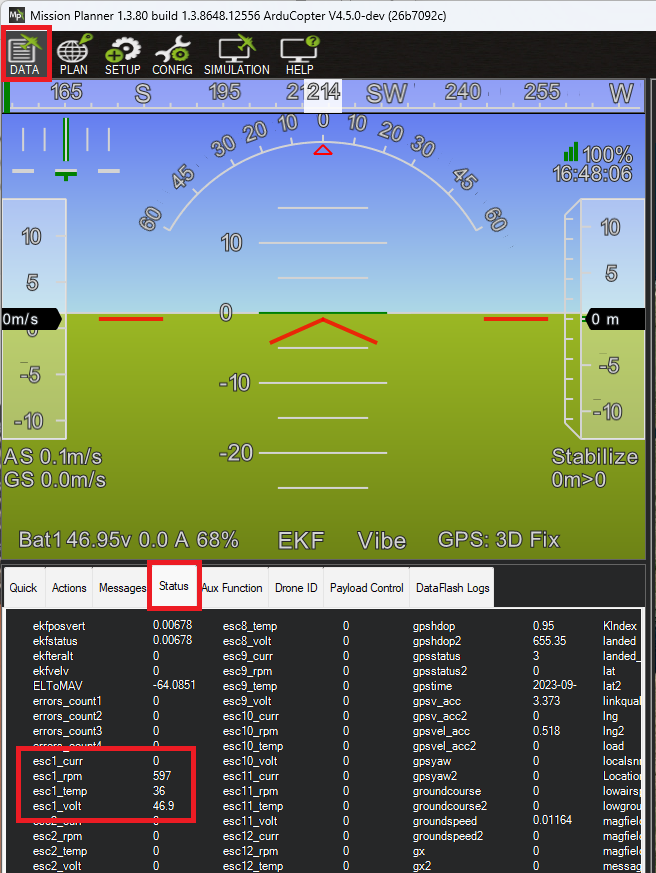Click the Vibe status label

(x=382, y=540)
